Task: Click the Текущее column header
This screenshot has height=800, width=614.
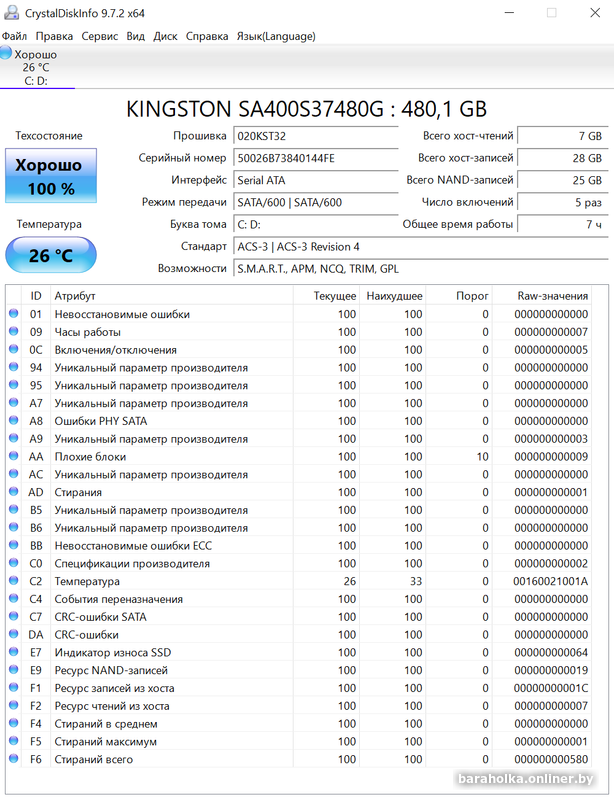Action: click(x=326, y=295)
